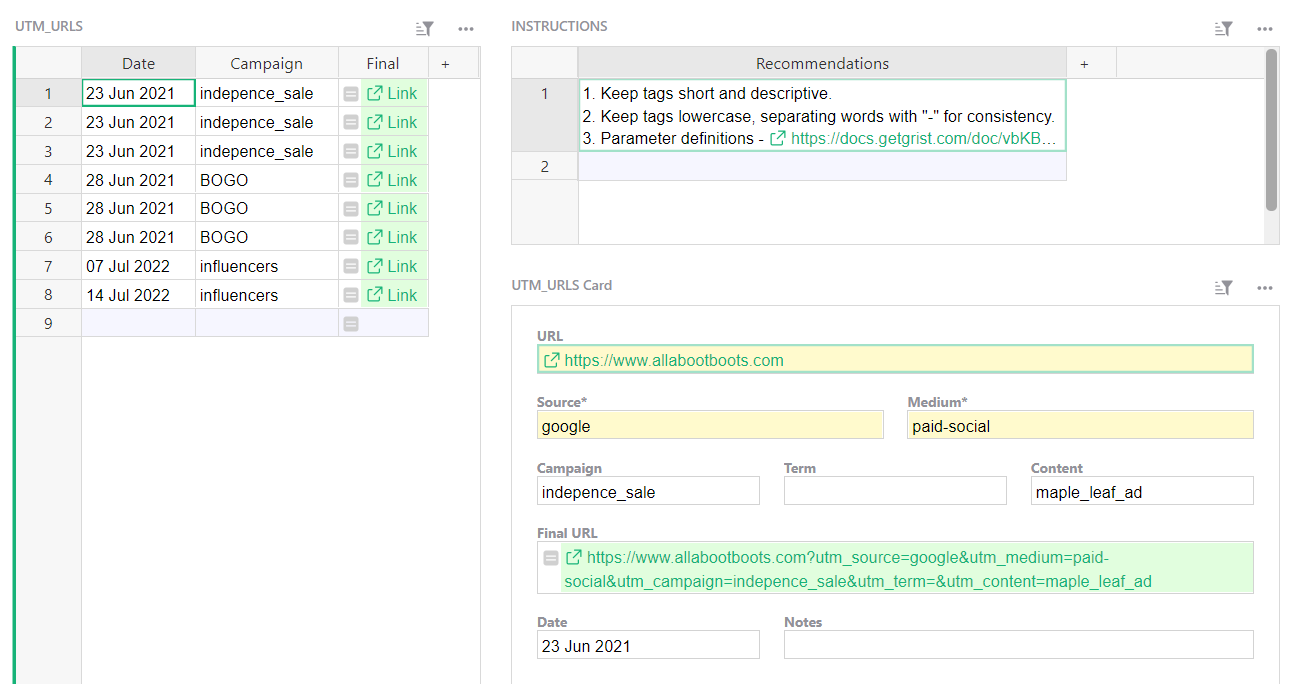Image resolution: width=1294 pixels, height=684 pixels.
Task: Click the external link icon beside the URL field
Action: click(551, 358)
